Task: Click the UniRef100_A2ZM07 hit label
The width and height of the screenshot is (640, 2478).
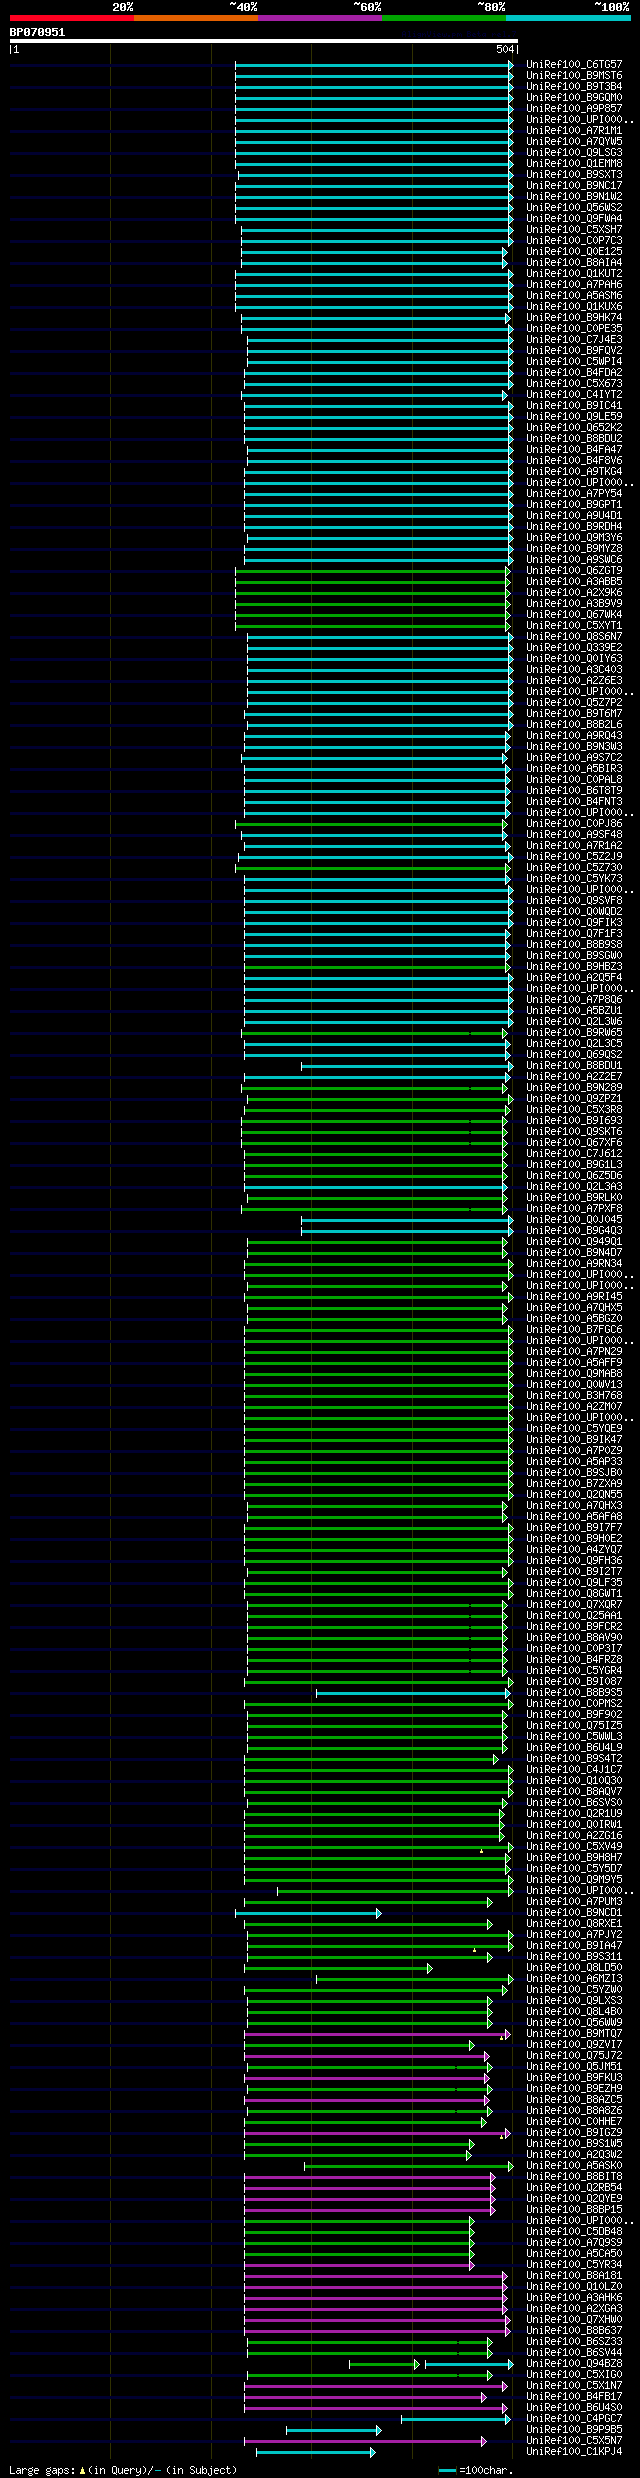Action: point(574,1406)
